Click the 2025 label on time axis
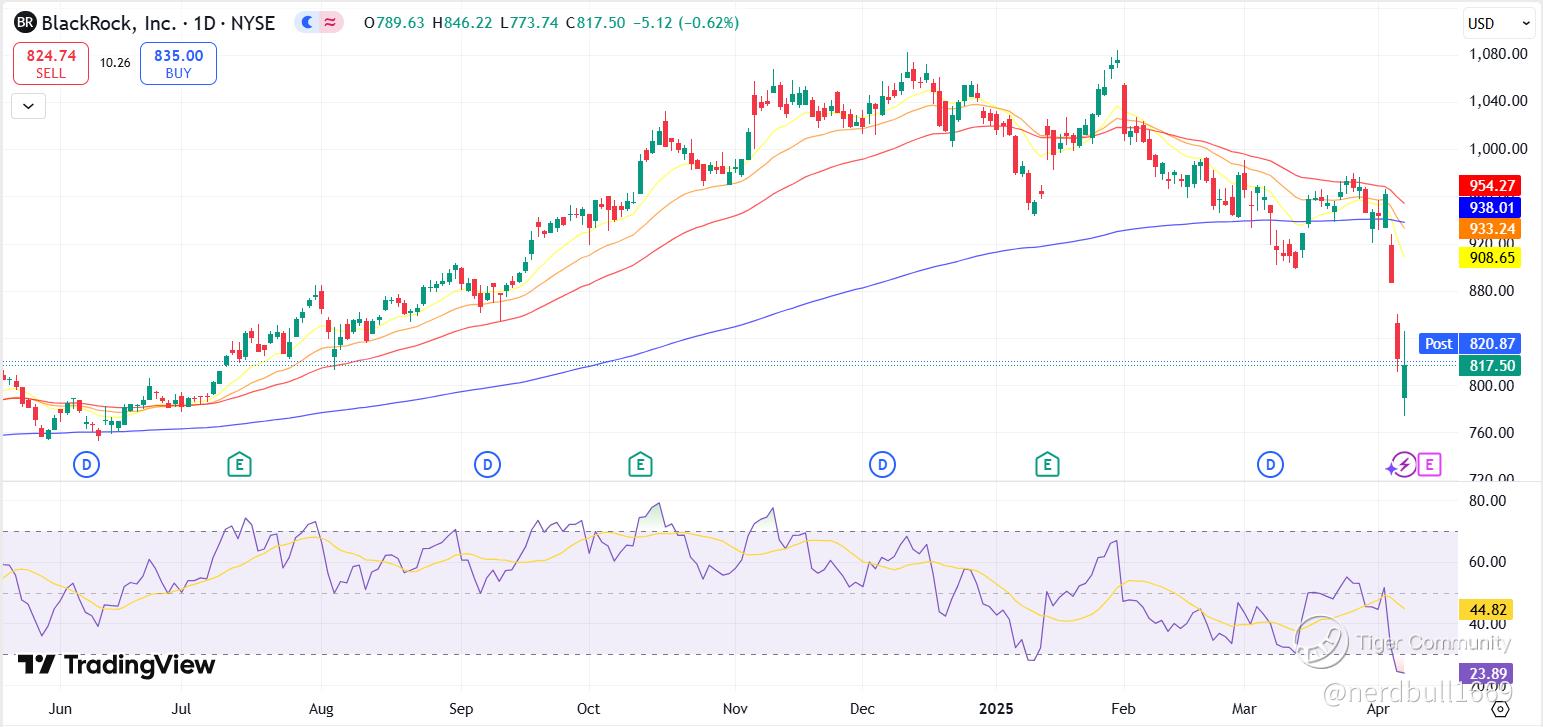Screen dimensions: 1543x727 point(995,709)
